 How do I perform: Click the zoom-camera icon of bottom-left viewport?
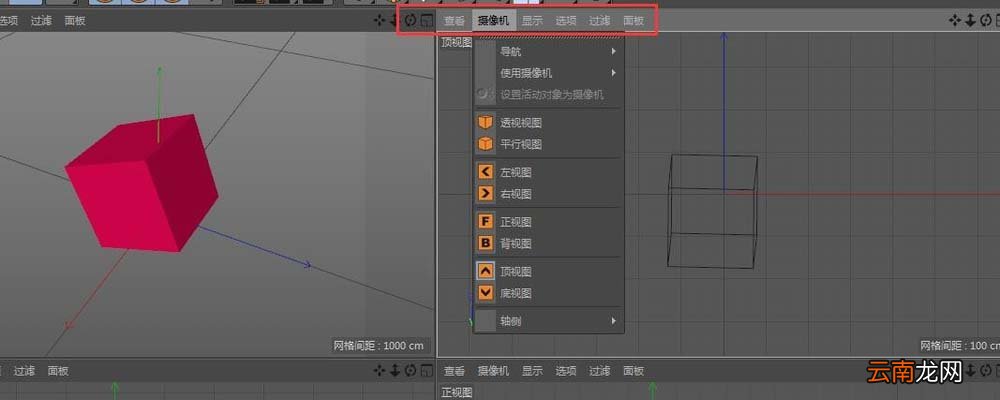[x=395, y=370]
